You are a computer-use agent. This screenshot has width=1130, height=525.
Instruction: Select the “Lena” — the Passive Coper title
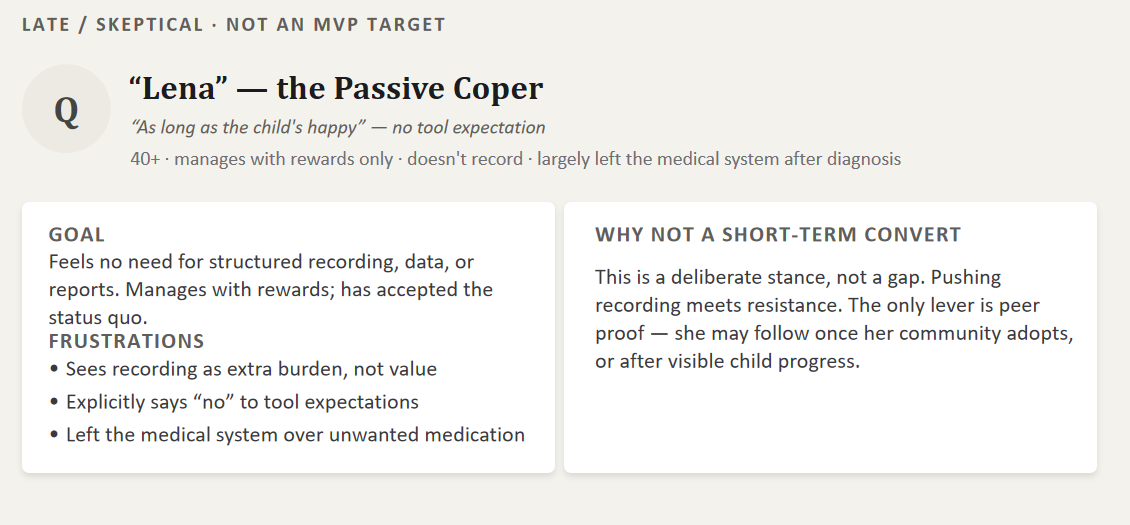coord(336,89)
